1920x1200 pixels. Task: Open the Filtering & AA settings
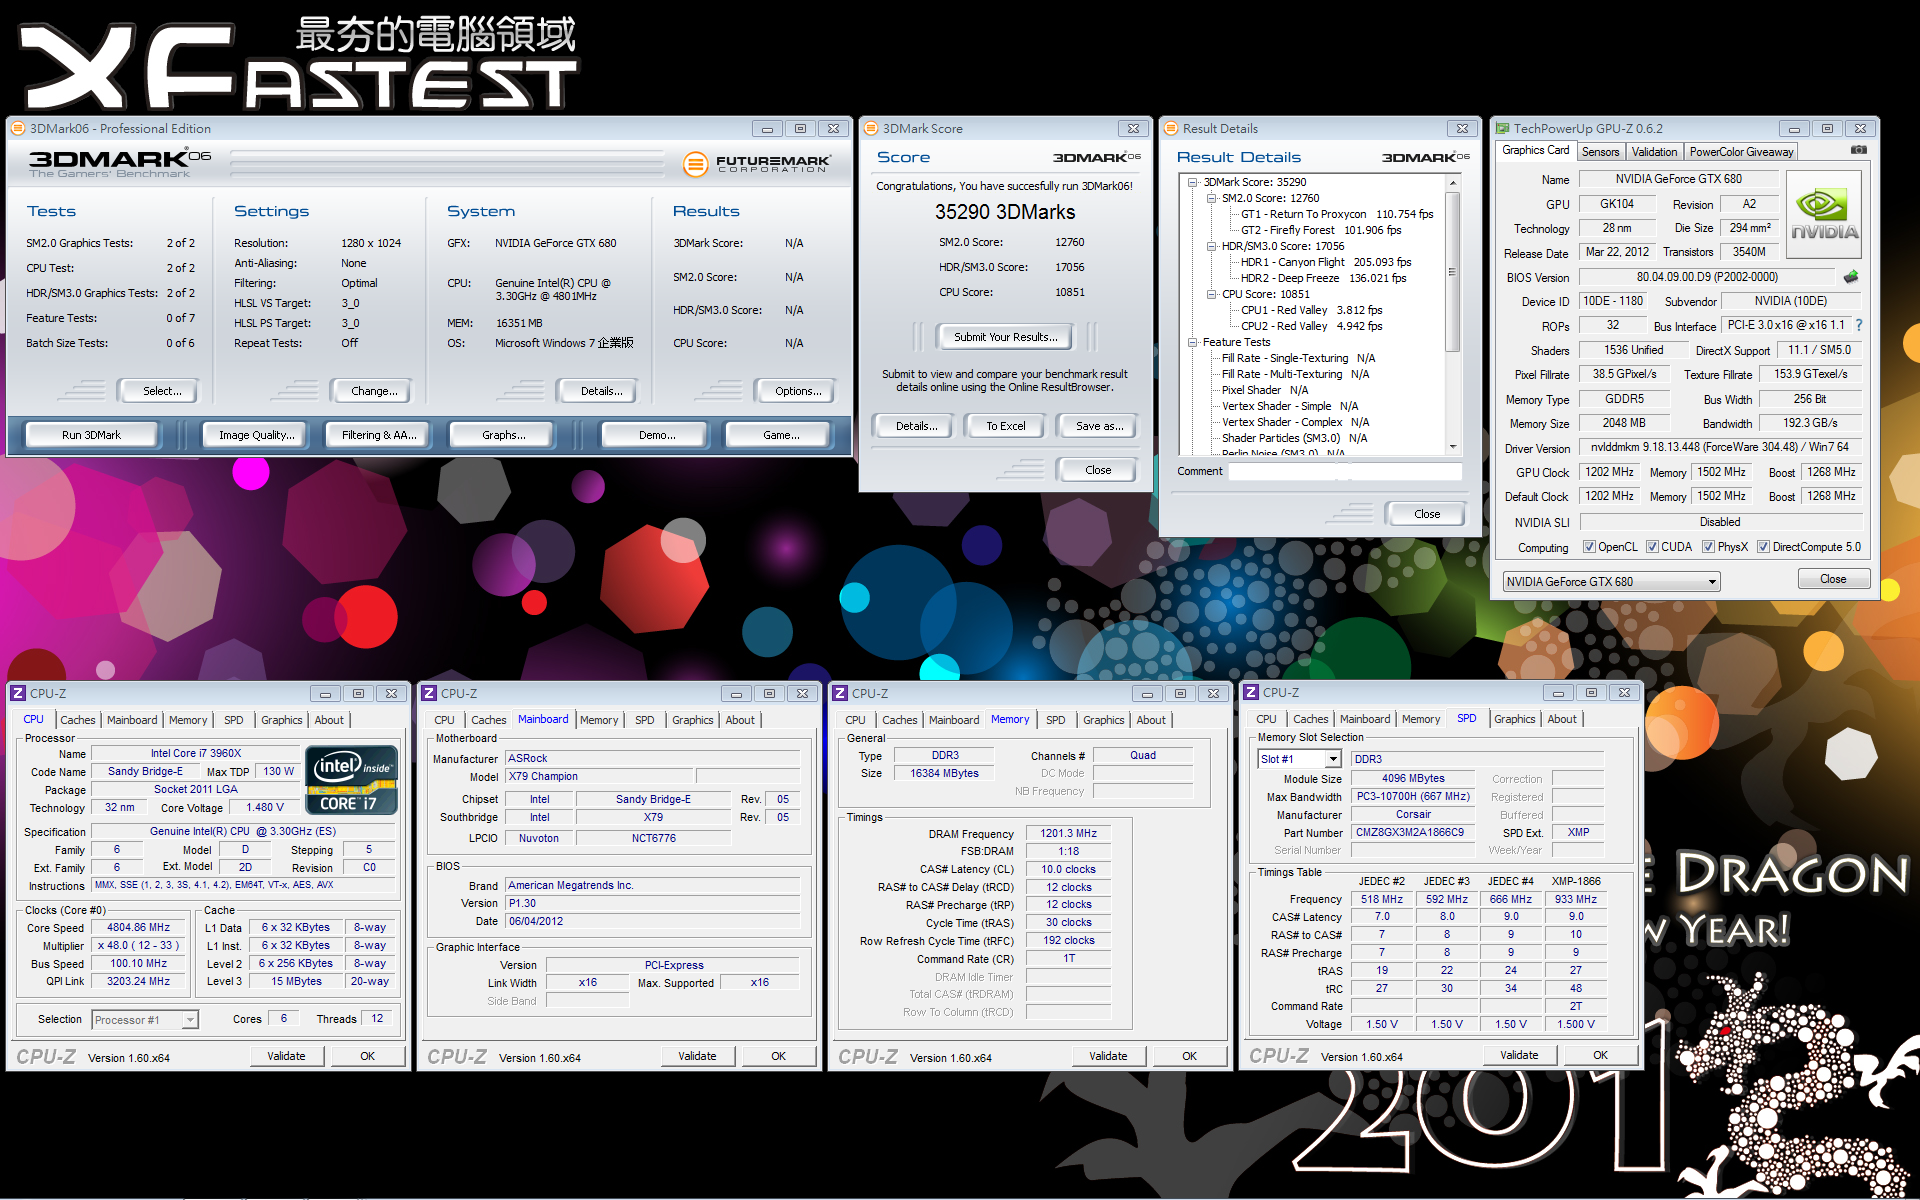pos(378,435)
